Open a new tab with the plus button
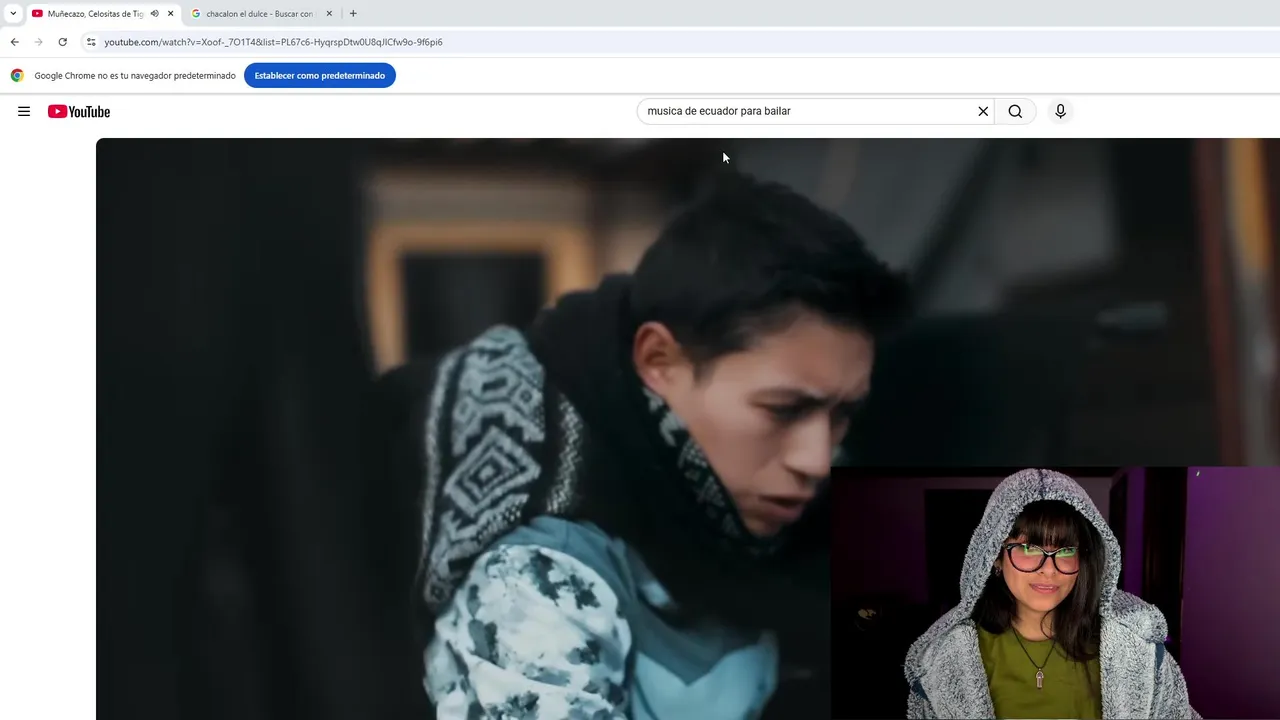The width and height of the screenshot is (1280, 720). [x=353, y=13]
